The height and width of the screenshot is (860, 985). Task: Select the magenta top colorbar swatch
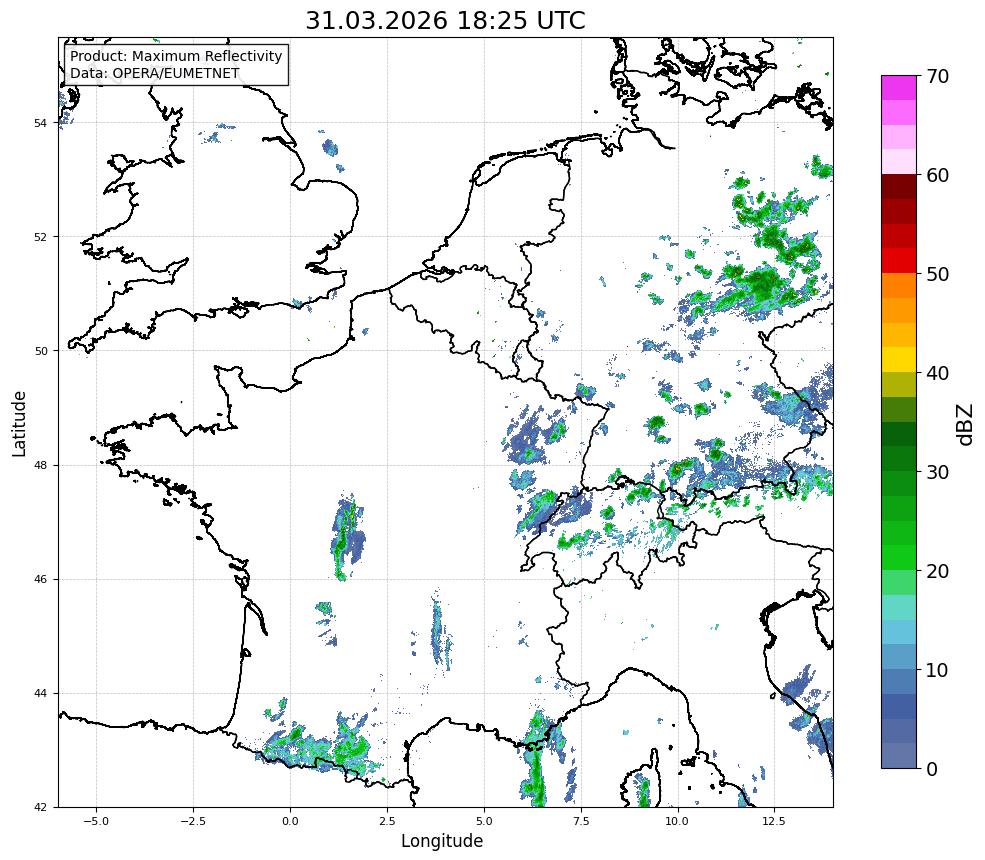click(899, 88)
